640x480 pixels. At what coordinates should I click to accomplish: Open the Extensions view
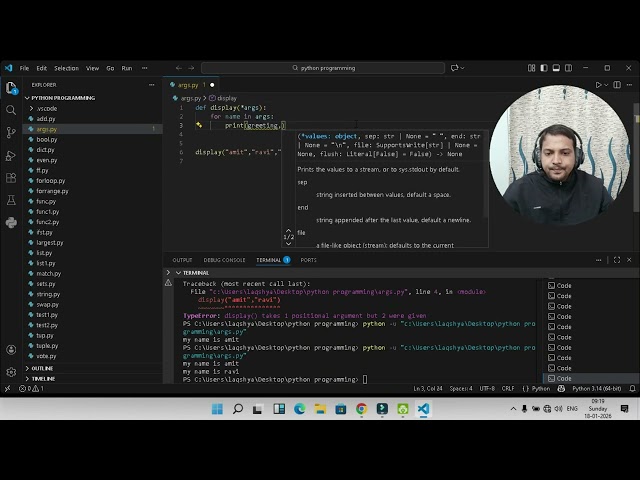11,178
